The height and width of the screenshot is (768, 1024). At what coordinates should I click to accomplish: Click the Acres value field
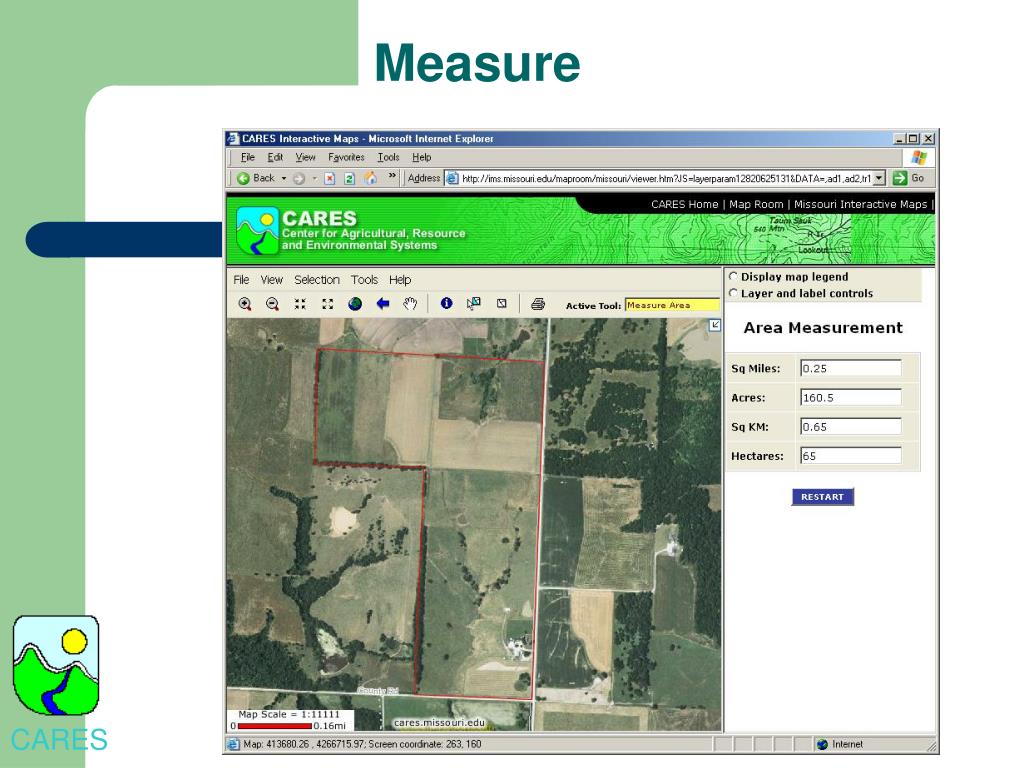[x=850, y=397]
